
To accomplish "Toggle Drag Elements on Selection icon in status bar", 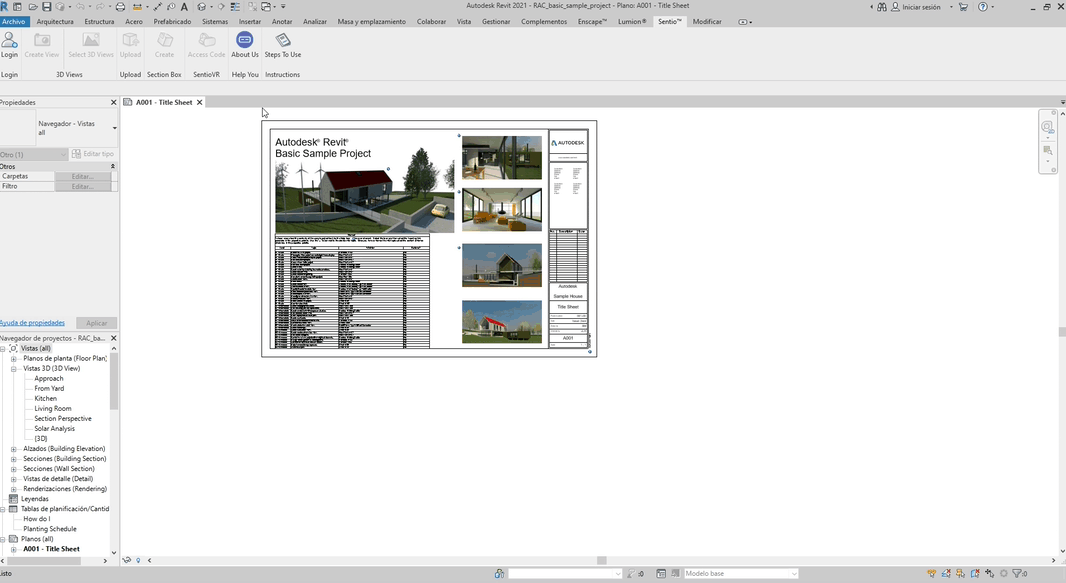I will [989, 573].
